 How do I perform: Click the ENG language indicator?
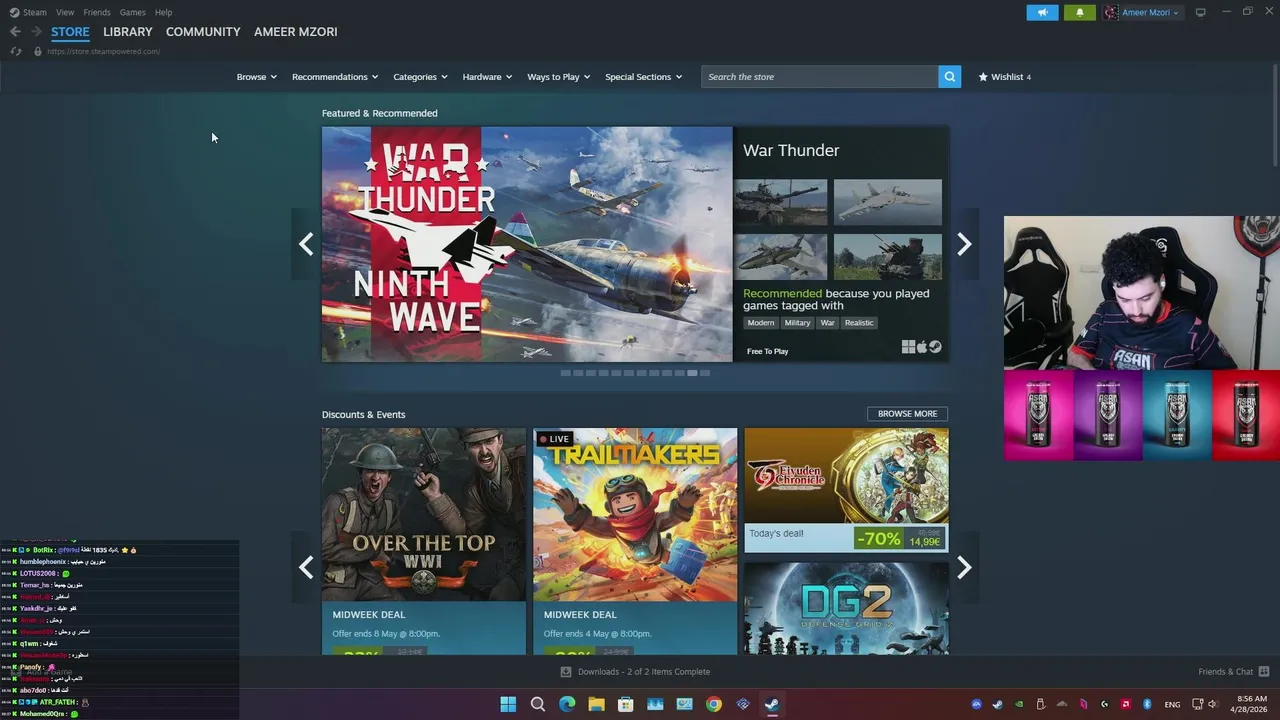1172,704
